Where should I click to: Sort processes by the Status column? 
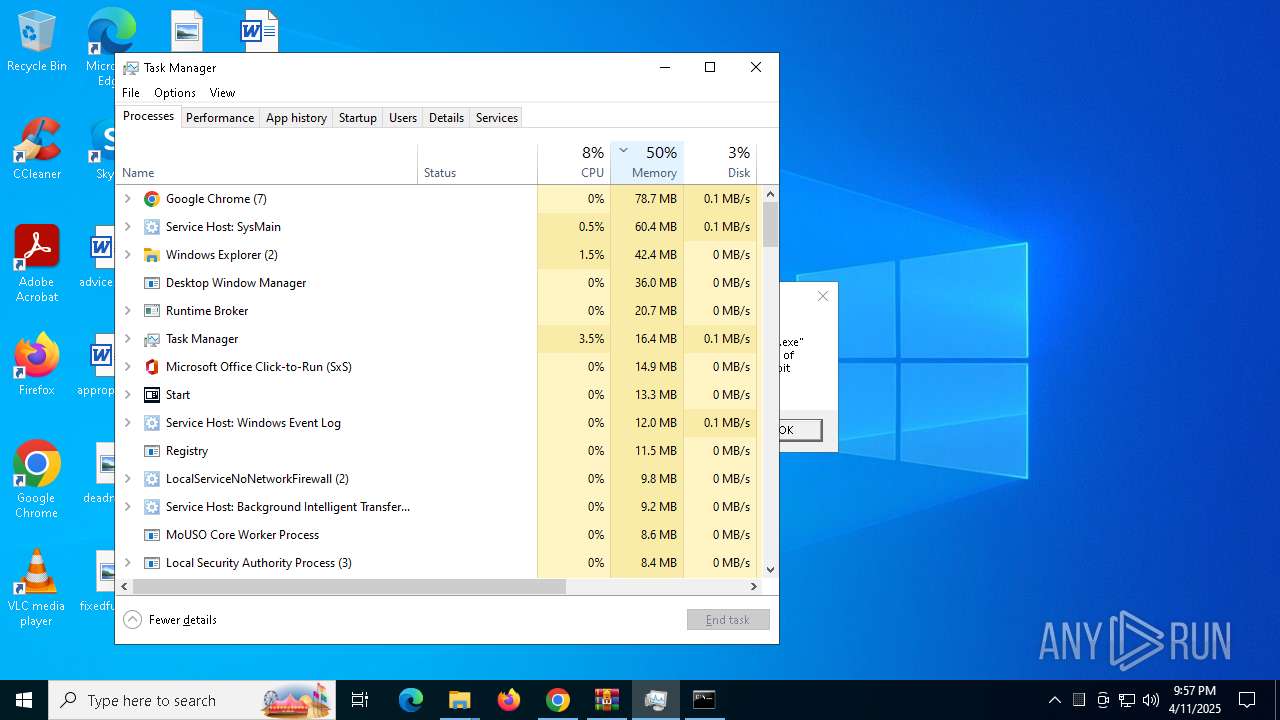477,164
